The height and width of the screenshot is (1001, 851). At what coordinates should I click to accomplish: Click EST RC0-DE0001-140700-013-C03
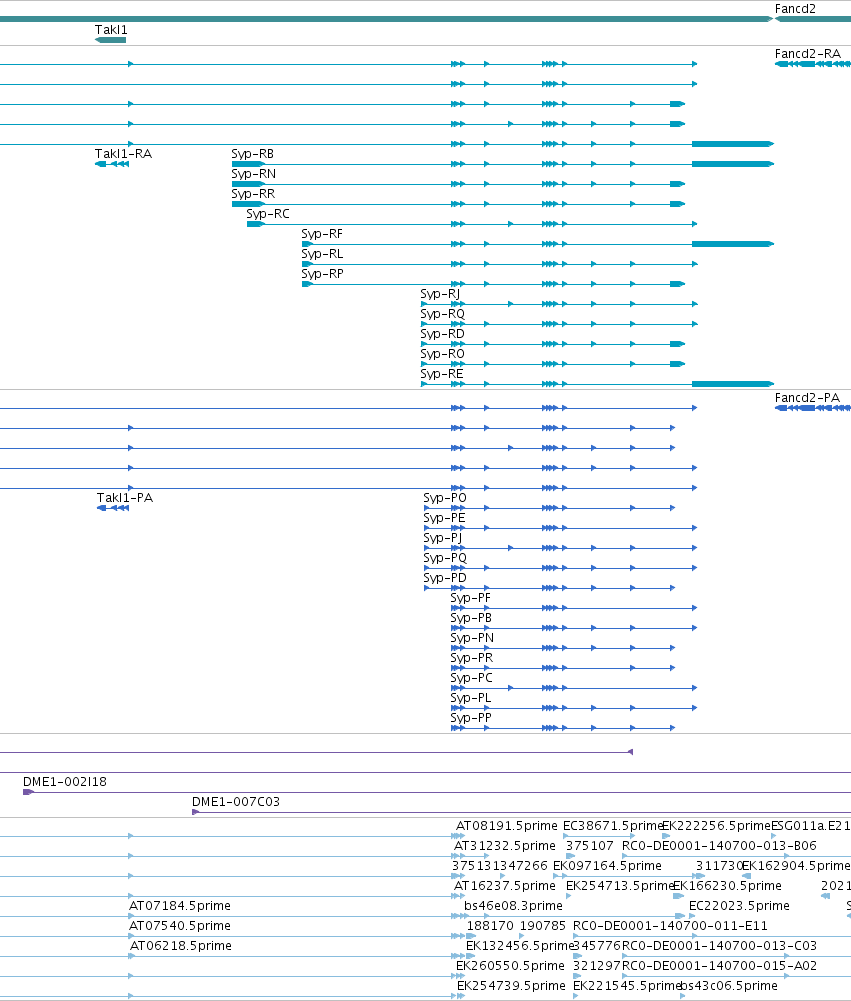click(719, 946)
